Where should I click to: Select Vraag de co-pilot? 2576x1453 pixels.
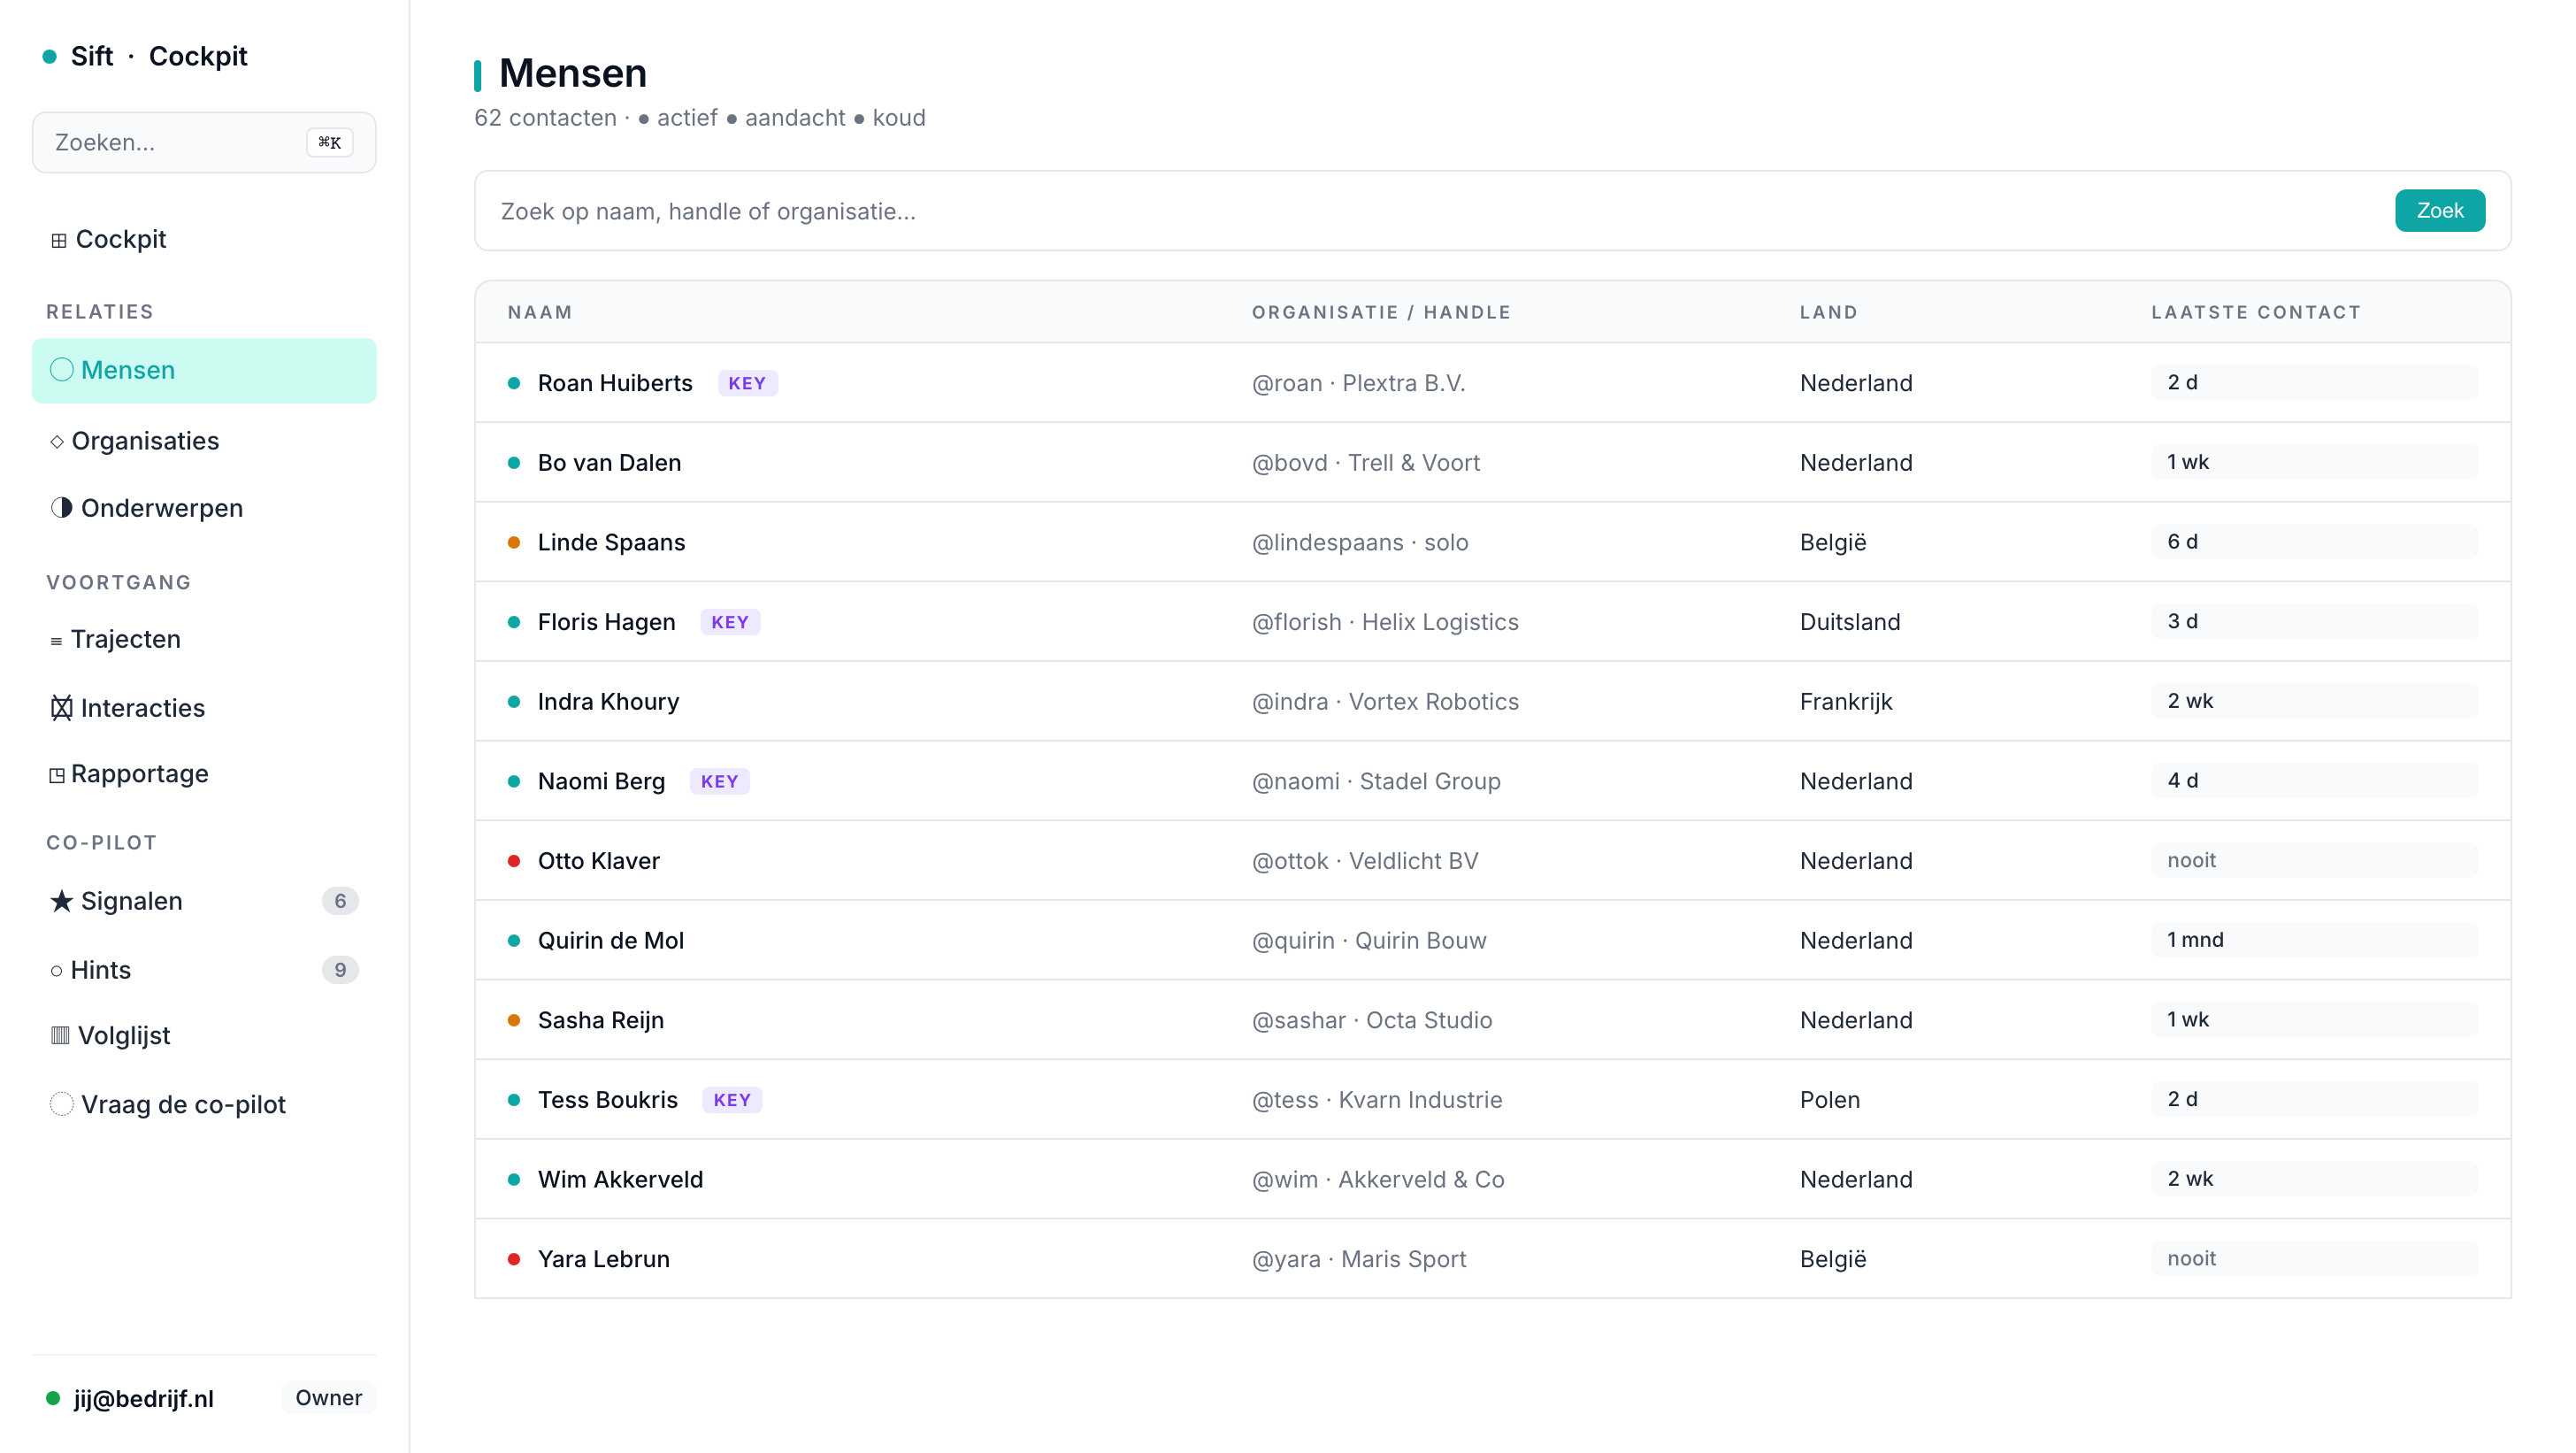tap(204, 1104)
